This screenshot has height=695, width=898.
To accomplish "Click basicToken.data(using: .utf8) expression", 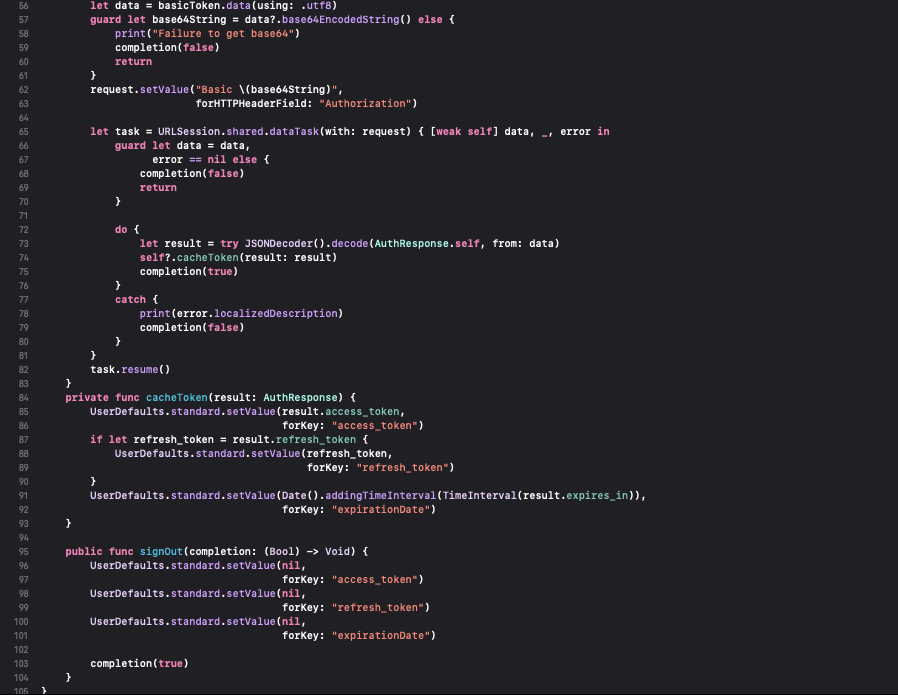I will 247,6.
